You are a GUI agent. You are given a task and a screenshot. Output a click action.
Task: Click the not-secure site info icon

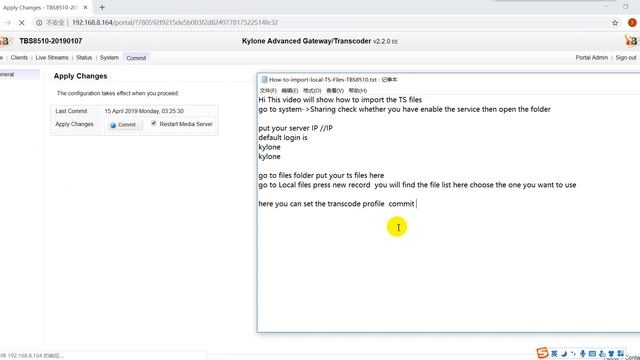pyautogui.click(x=39, y=23)
